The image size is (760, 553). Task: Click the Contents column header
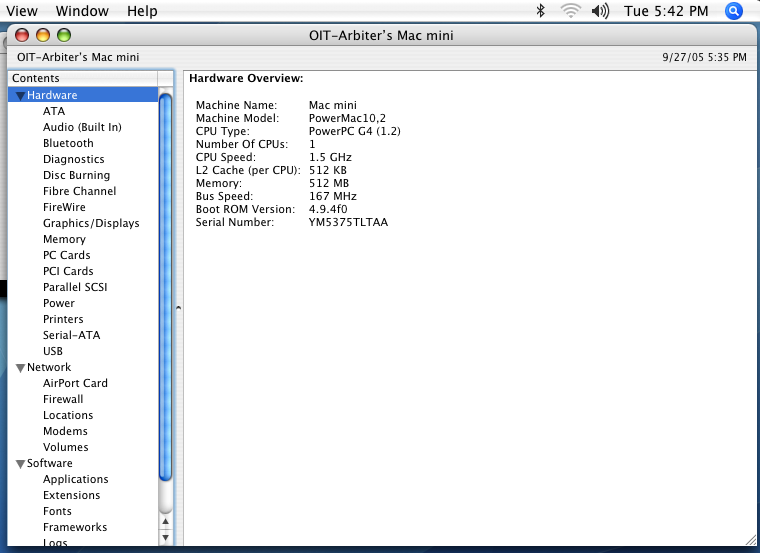[x=82, y=78]
